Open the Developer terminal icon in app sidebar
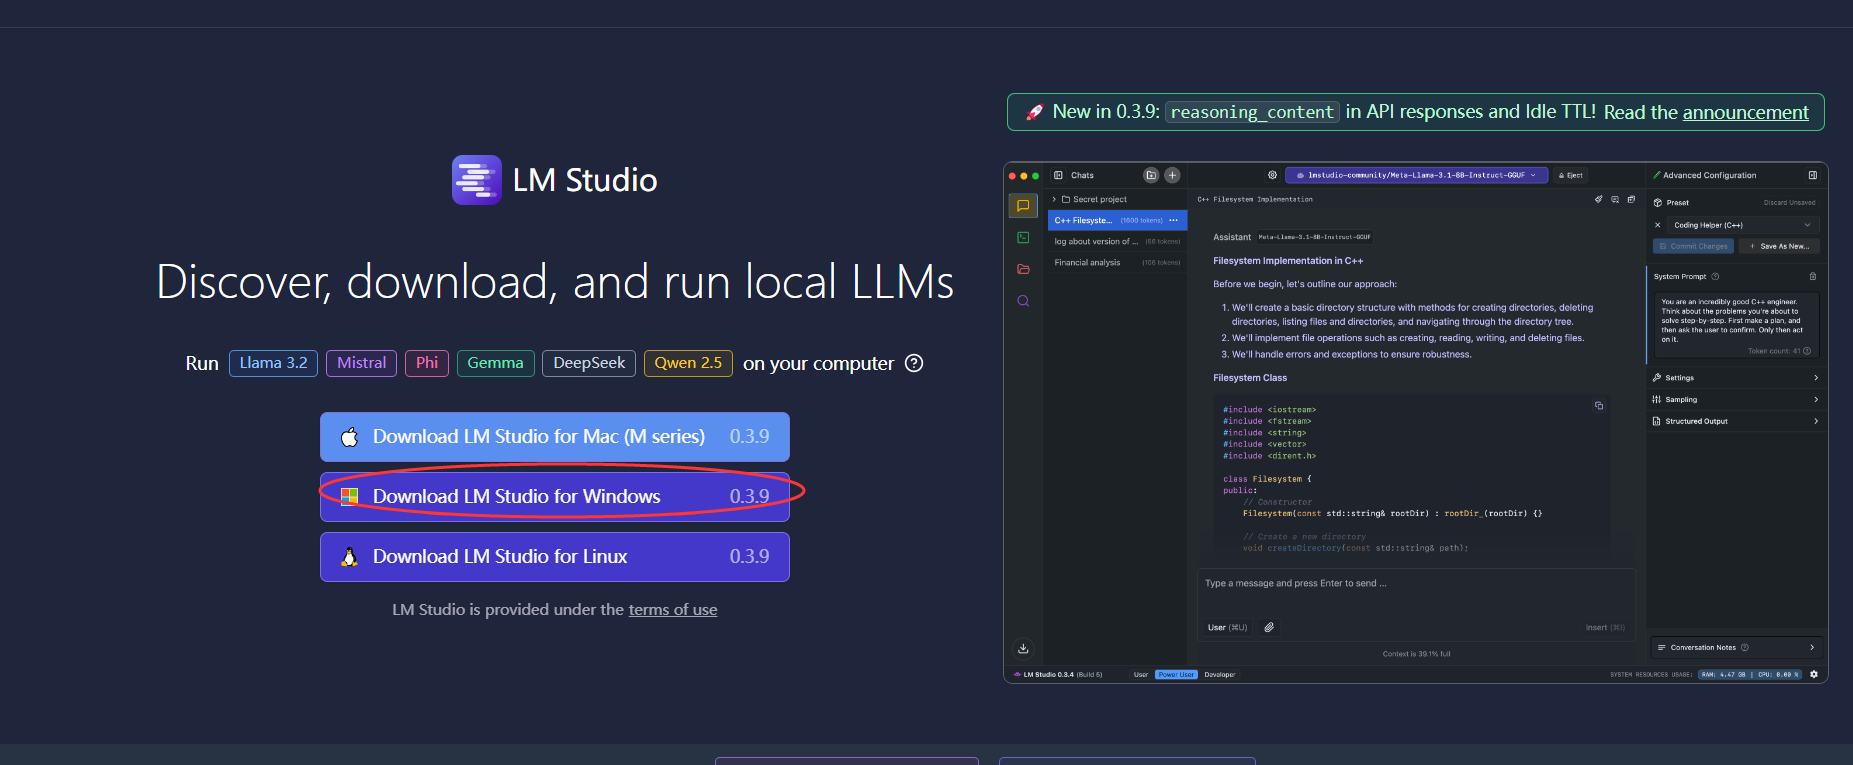 pos(1023,238)
